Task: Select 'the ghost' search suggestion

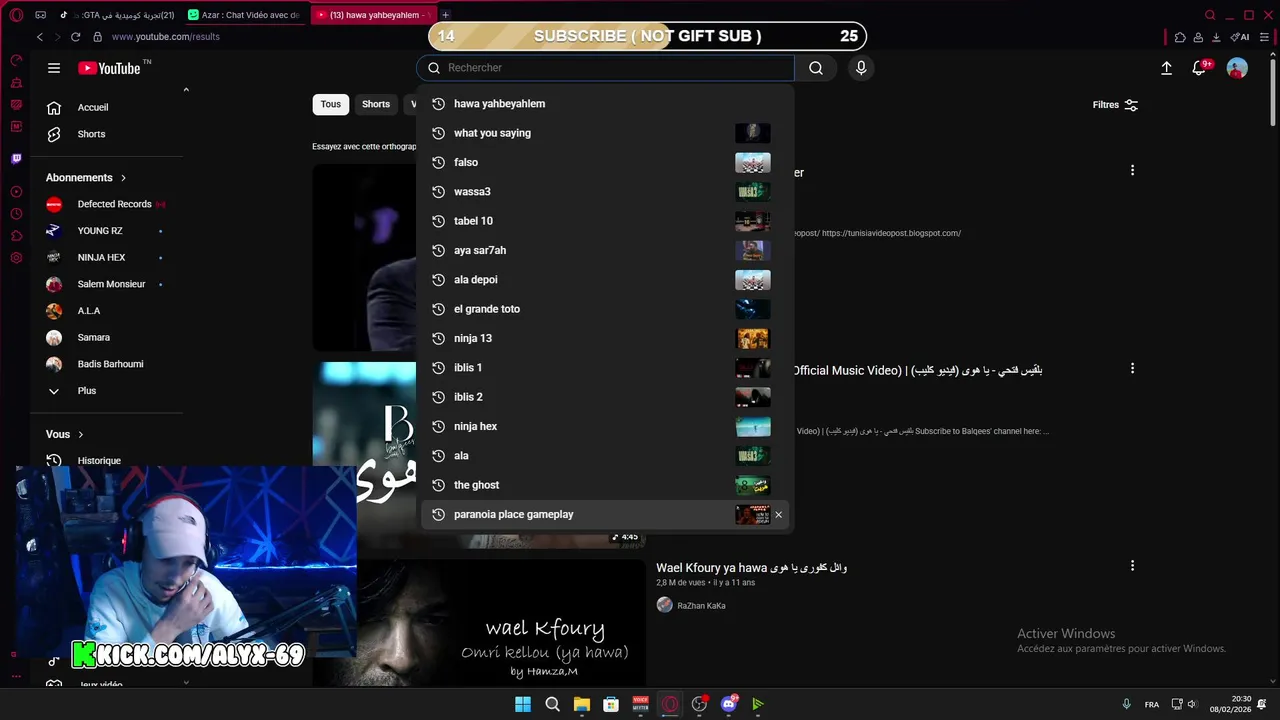Action: pyautogui.click(x=605, y=485)
